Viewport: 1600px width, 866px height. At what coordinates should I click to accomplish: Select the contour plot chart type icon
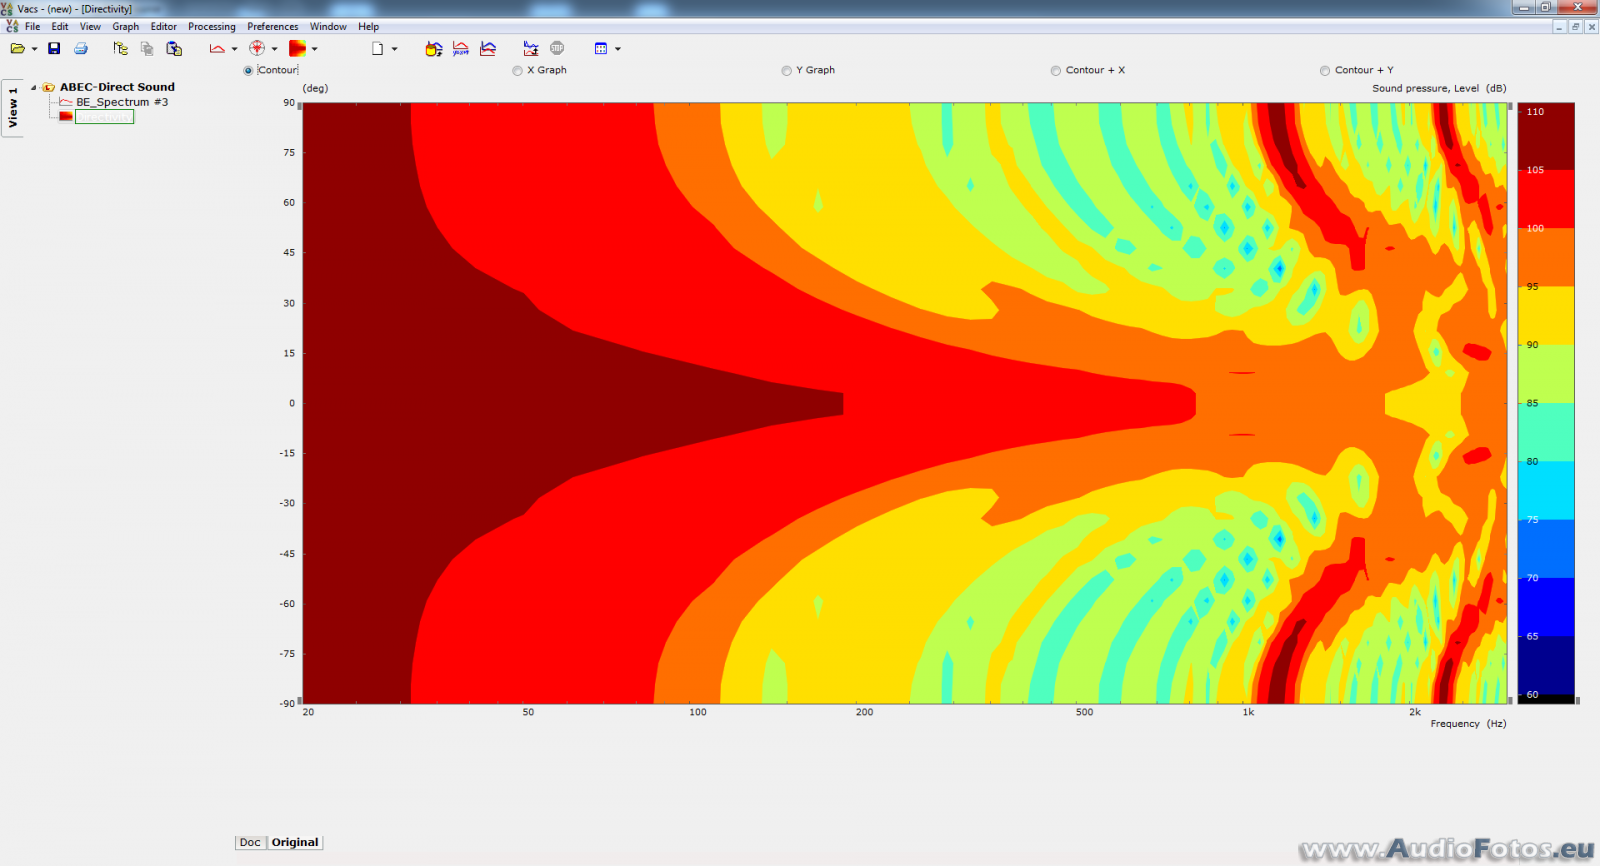point(297,48)
